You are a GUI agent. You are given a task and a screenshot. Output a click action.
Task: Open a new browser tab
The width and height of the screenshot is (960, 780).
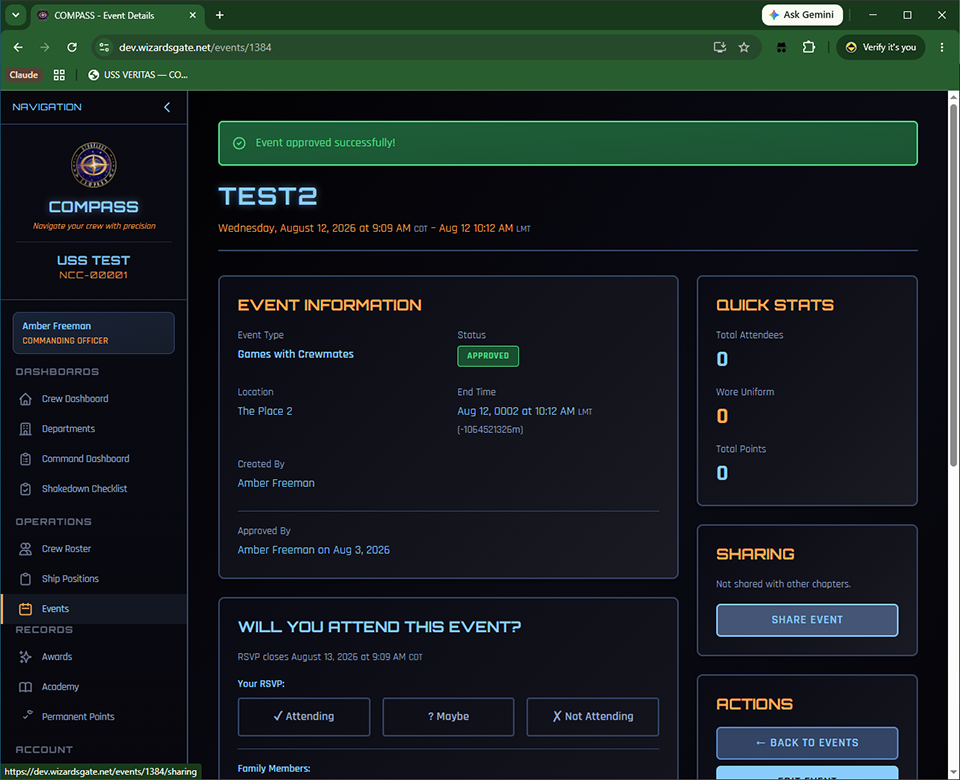coord(220,15)
